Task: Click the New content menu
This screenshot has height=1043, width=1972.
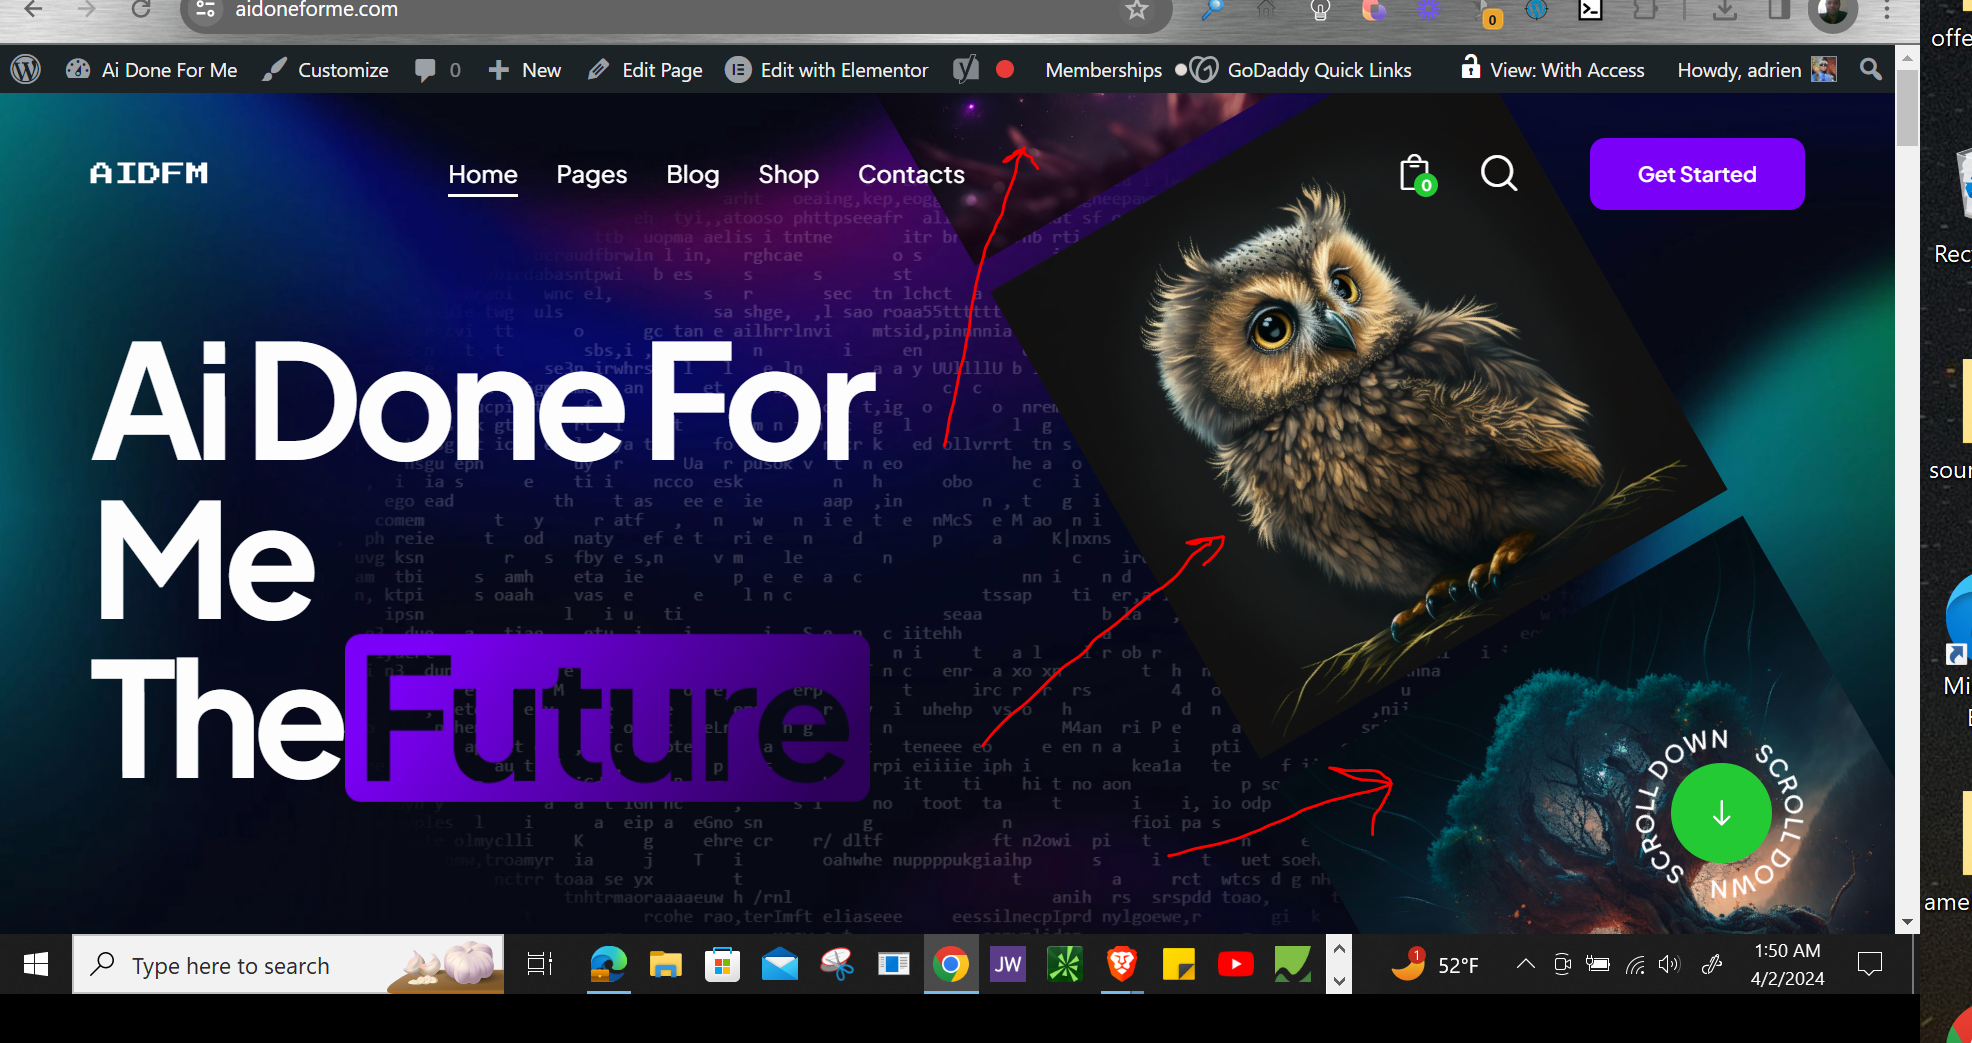Action: click(525, 70)
